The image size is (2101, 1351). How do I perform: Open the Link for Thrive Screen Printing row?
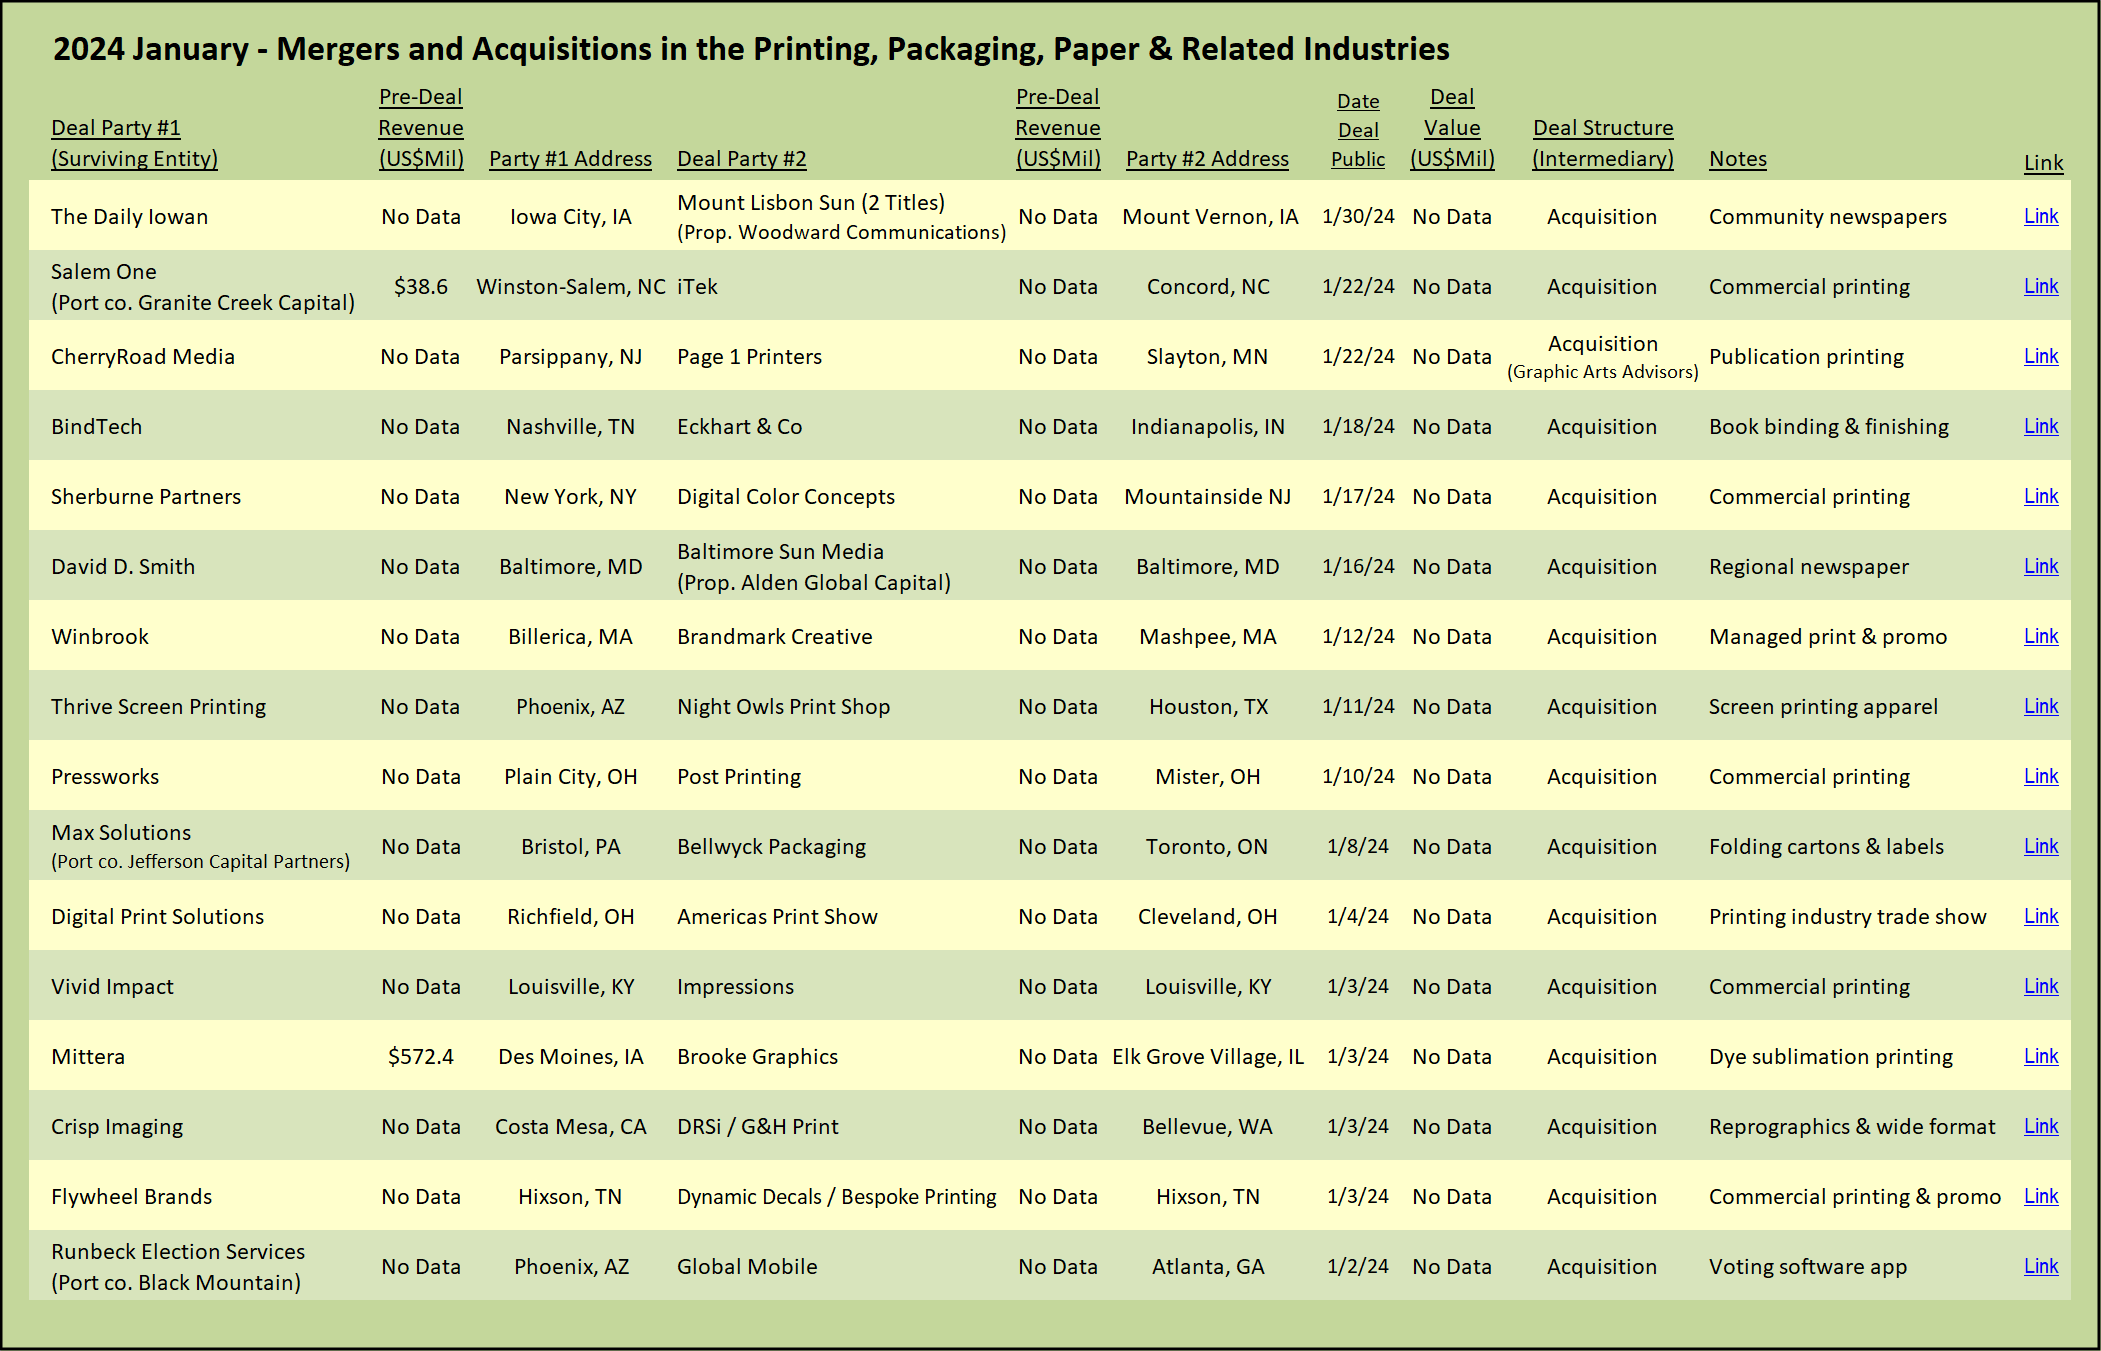[2041, 706]
